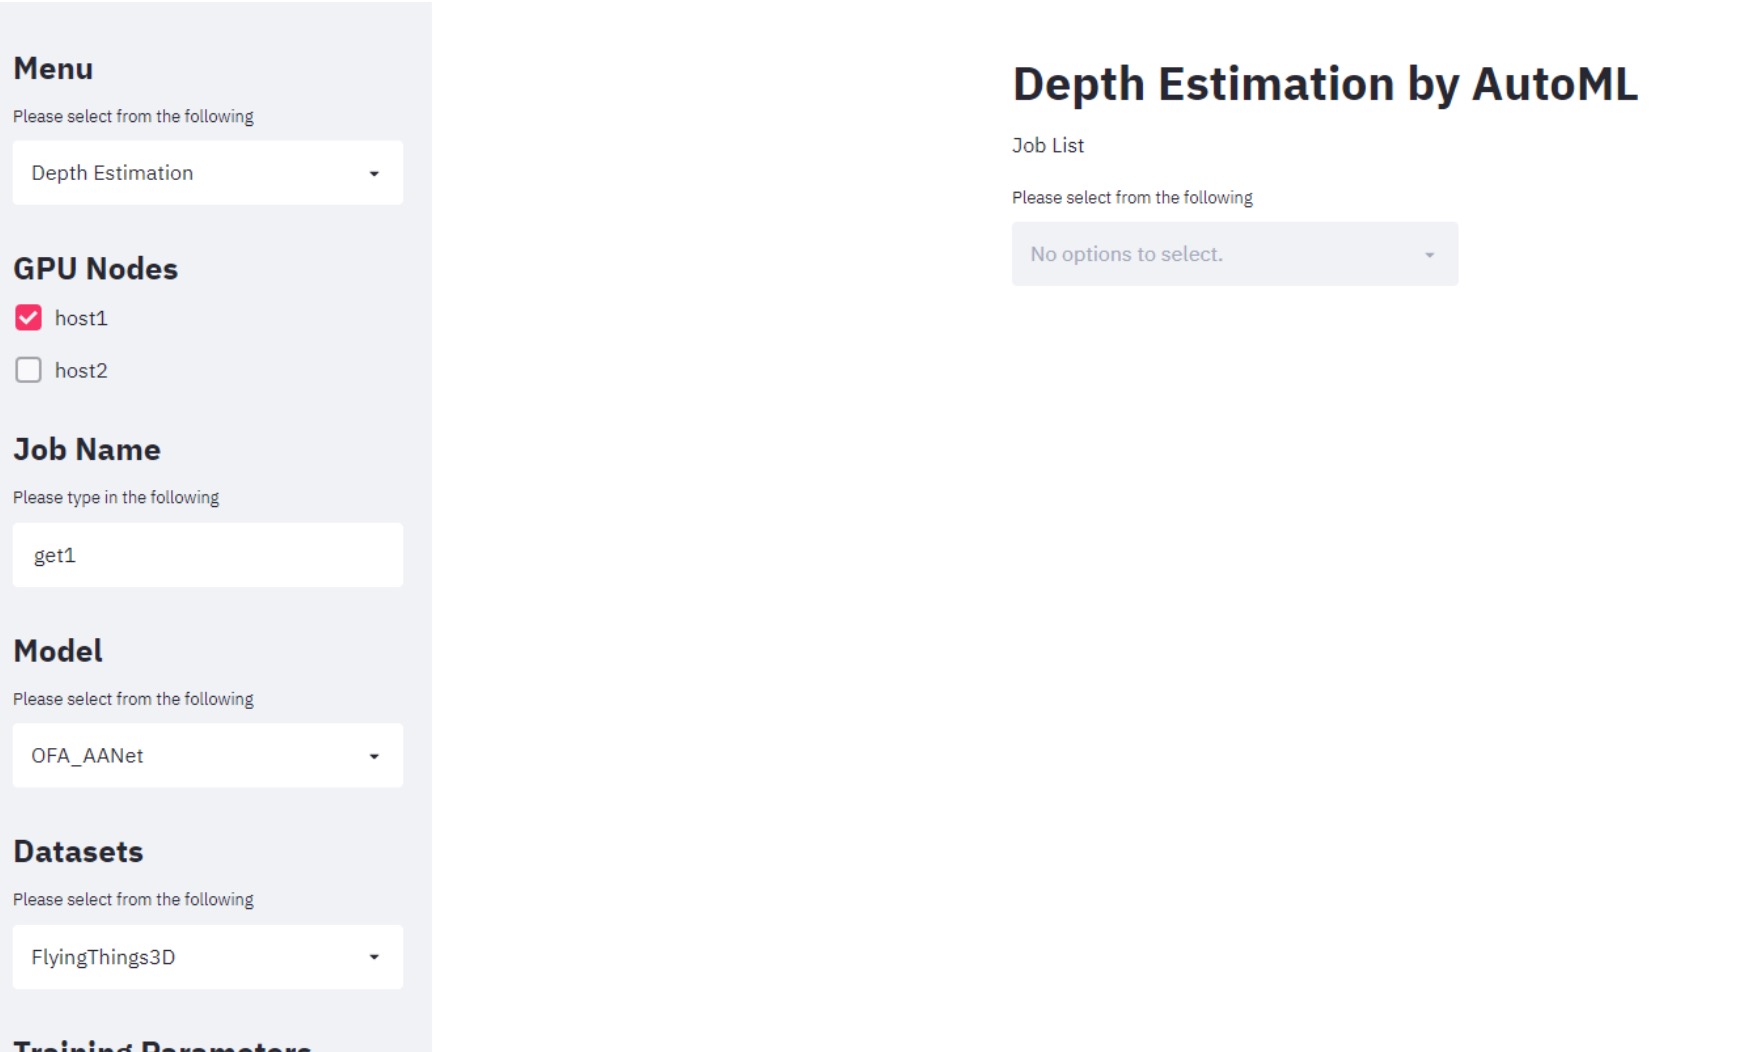Click the 'Depth Estimation by AutoML' title
The height and width of the screenshot is (1052, 1750).
pyautogui.click(x=1325, y=84)
